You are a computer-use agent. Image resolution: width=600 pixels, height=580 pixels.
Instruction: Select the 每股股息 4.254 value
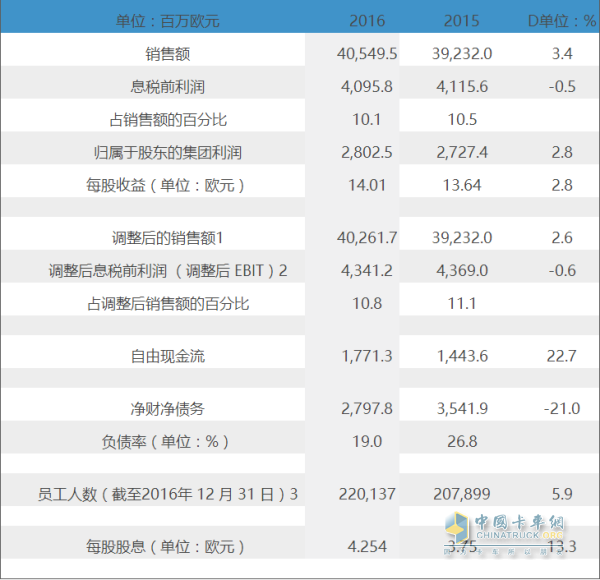point(368,547)
